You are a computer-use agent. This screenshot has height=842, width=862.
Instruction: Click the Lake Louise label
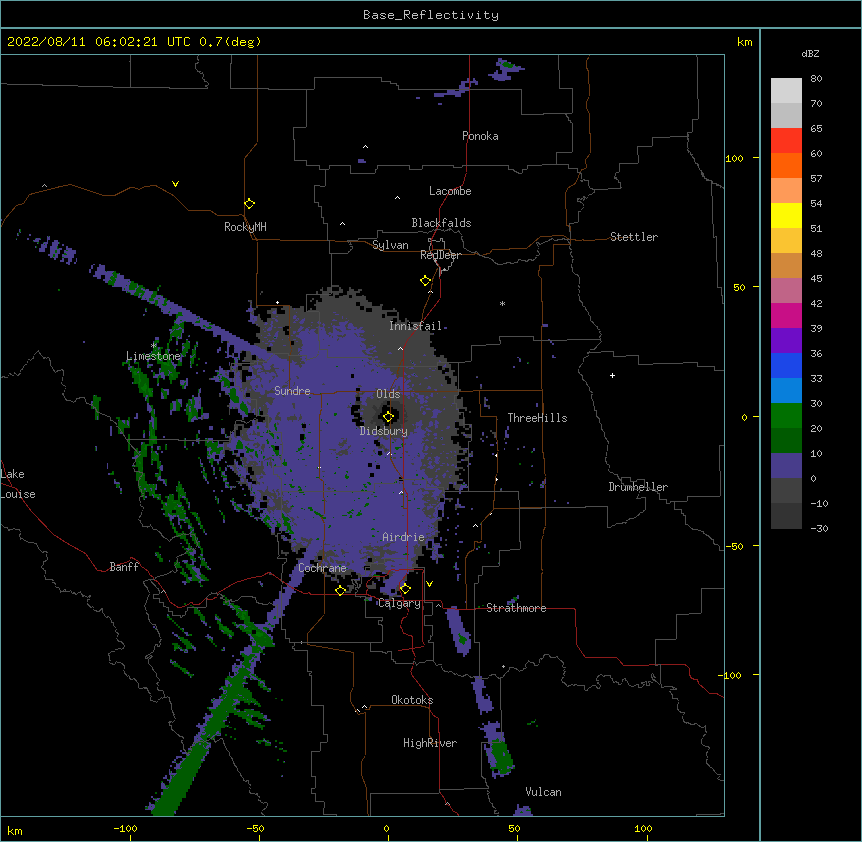tap(18, 484)
